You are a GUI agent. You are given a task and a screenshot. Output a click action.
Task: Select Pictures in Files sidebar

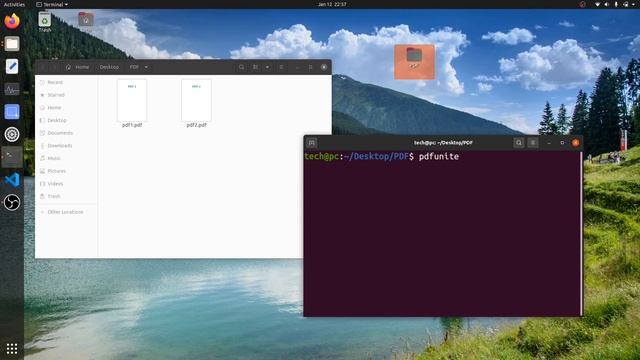pyautogui.click(x=67, y=171)
